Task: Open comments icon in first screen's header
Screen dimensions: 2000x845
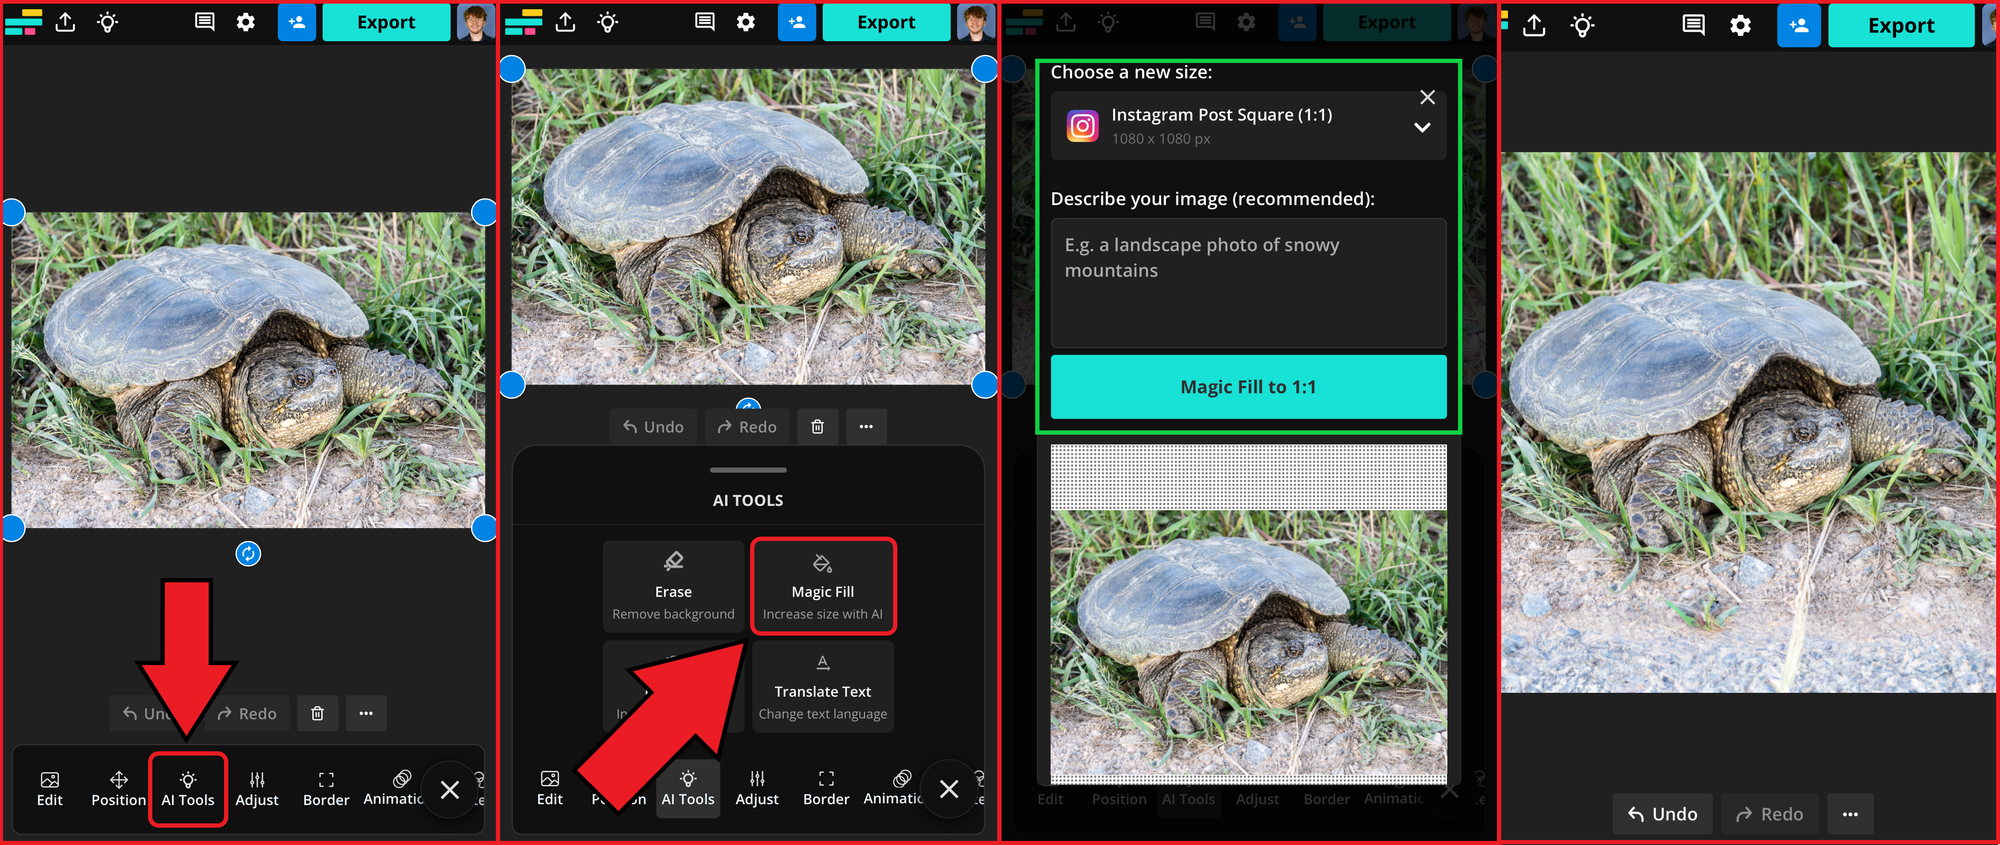Action: coord(204,22)
